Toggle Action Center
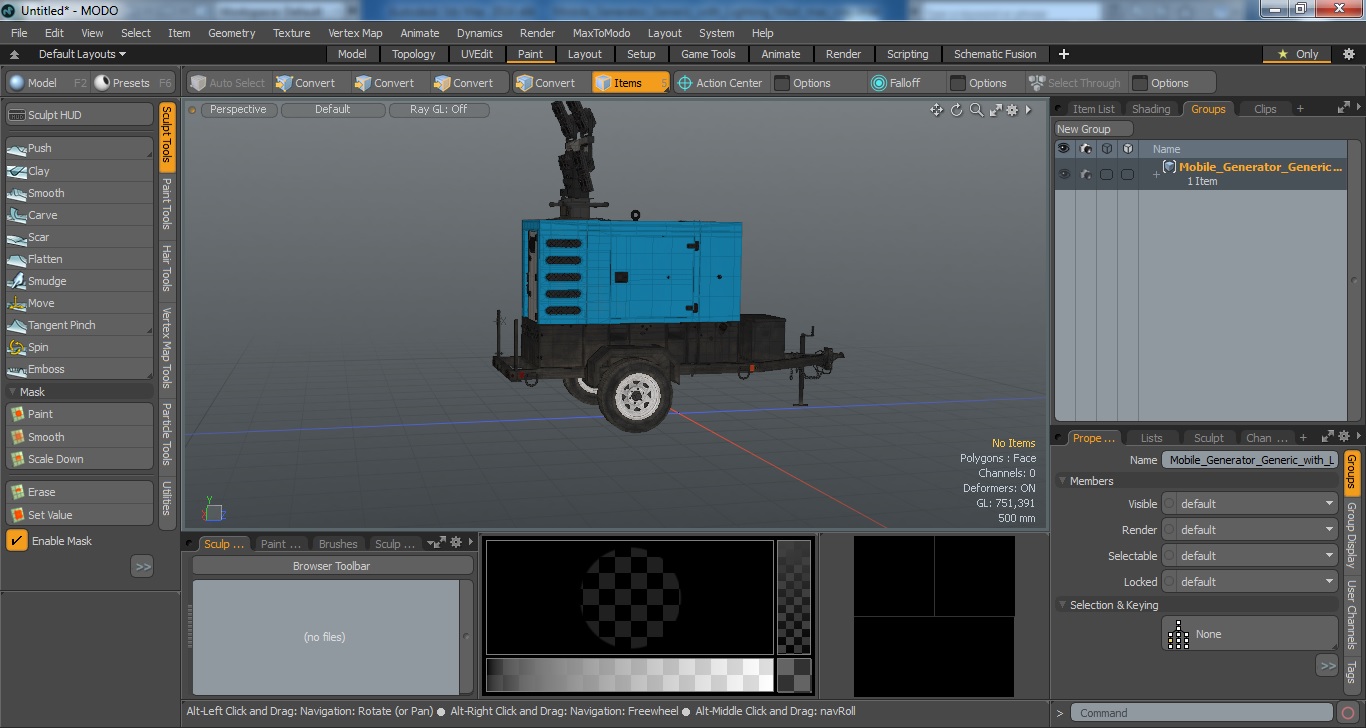Viewport: 1366px width, 728px height. (720, 83)
